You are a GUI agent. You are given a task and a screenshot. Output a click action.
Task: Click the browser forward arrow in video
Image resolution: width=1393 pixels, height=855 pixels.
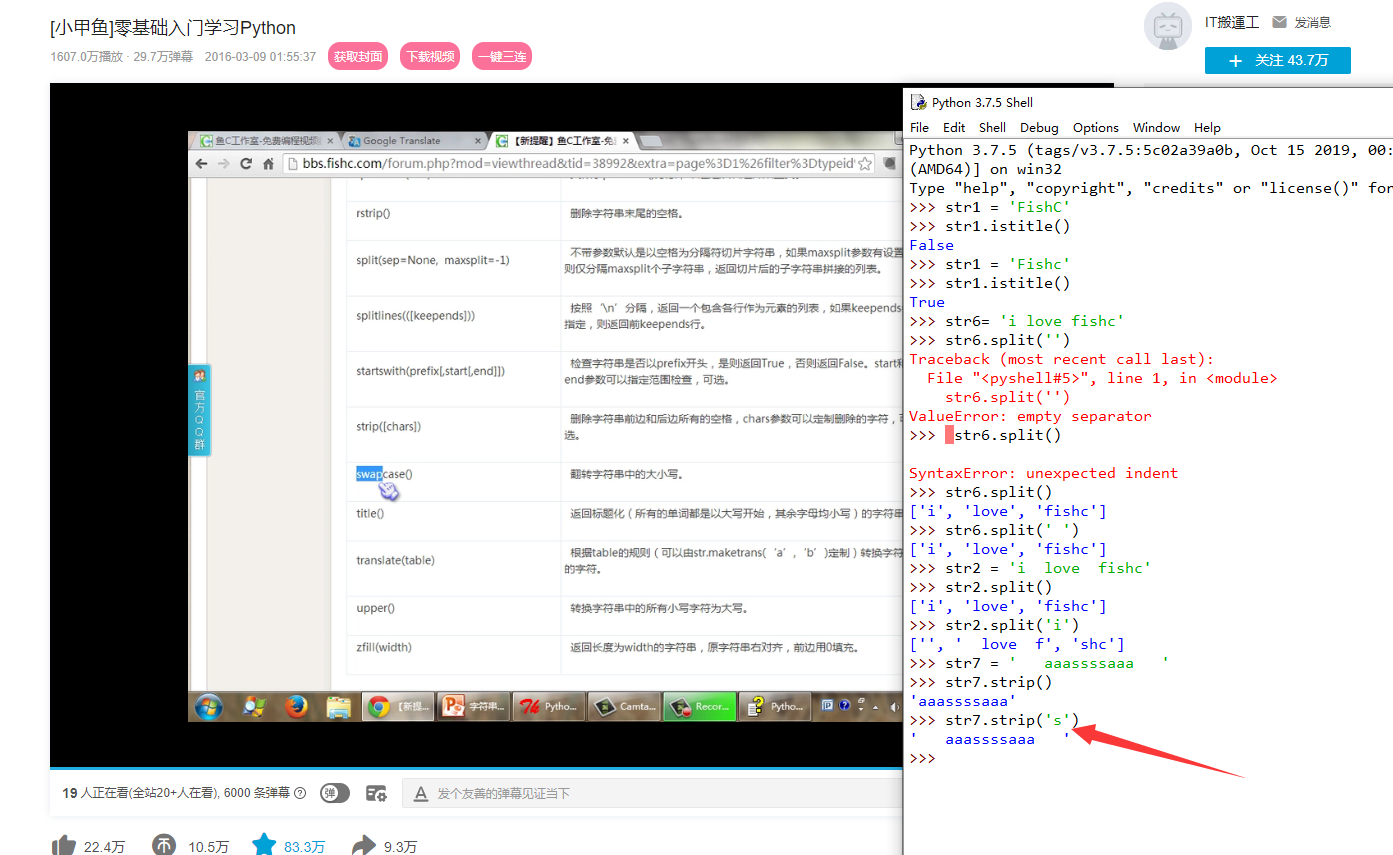click(223, 163)
